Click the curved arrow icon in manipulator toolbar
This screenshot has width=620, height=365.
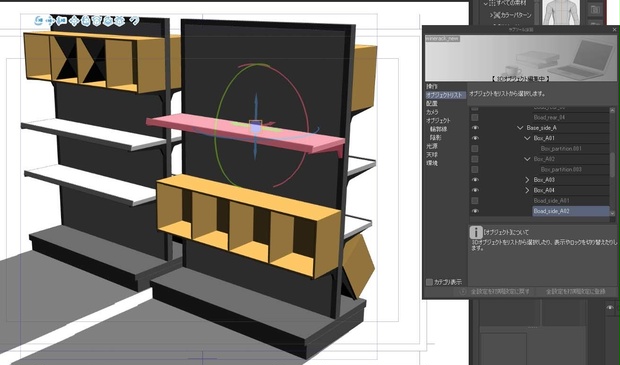pyautogui.click(x=134, y=20)
